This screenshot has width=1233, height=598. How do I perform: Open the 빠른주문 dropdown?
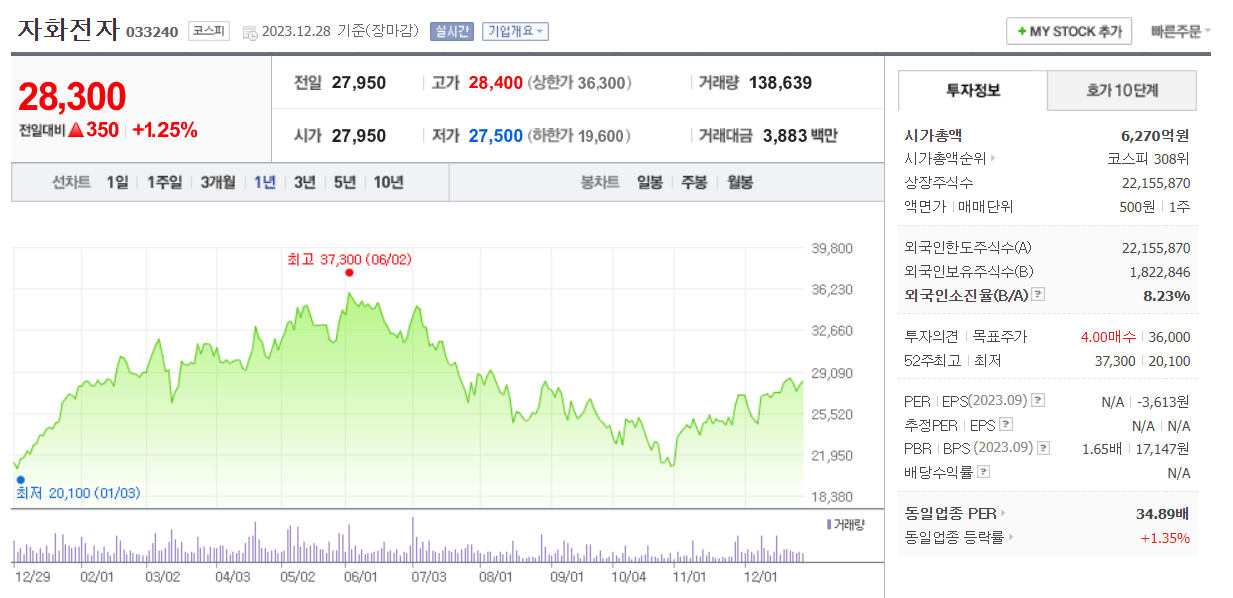[x=1181, y=31]
